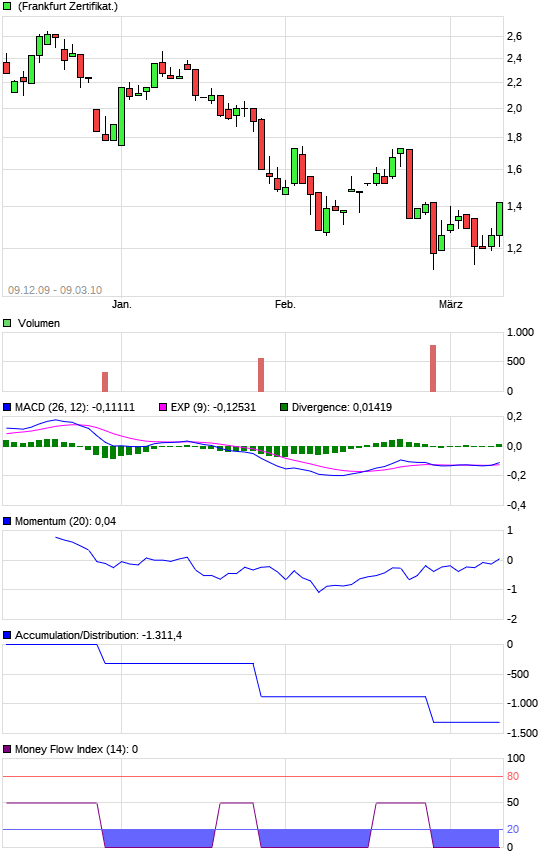Select the Feb. label on time axis

point(285,304)
